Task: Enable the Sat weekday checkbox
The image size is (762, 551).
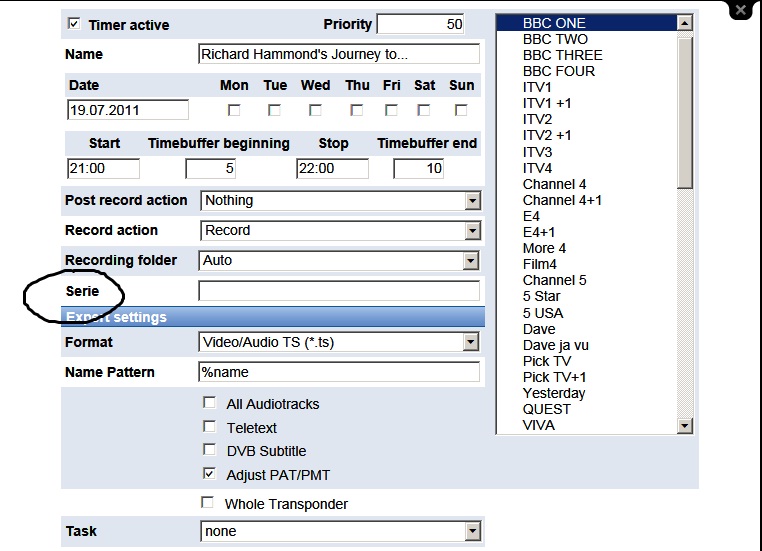Action: click(423, 110)
